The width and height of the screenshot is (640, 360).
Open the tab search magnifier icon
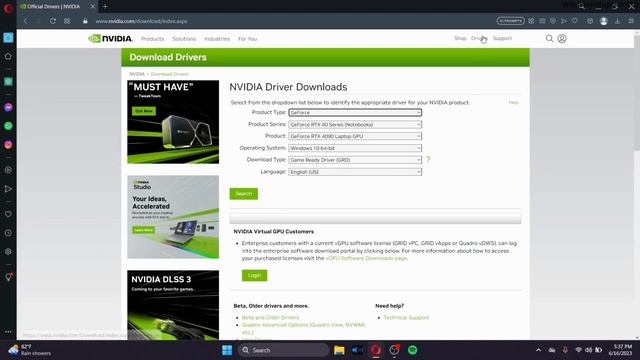pos(581,6)
